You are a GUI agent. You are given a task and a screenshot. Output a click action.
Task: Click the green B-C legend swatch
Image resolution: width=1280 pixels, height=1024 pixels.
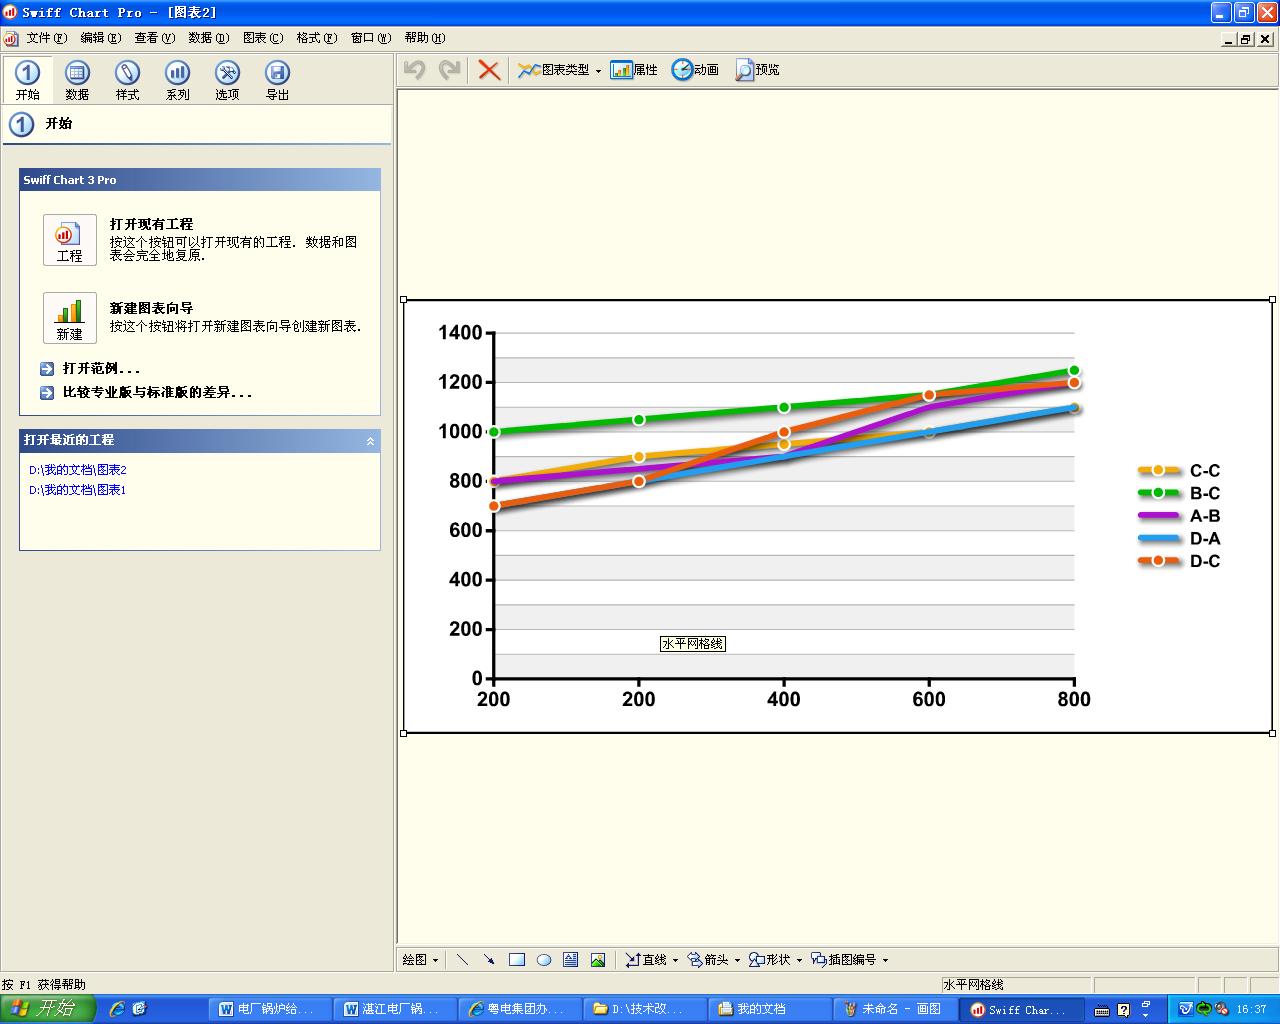coord(1158,493)
